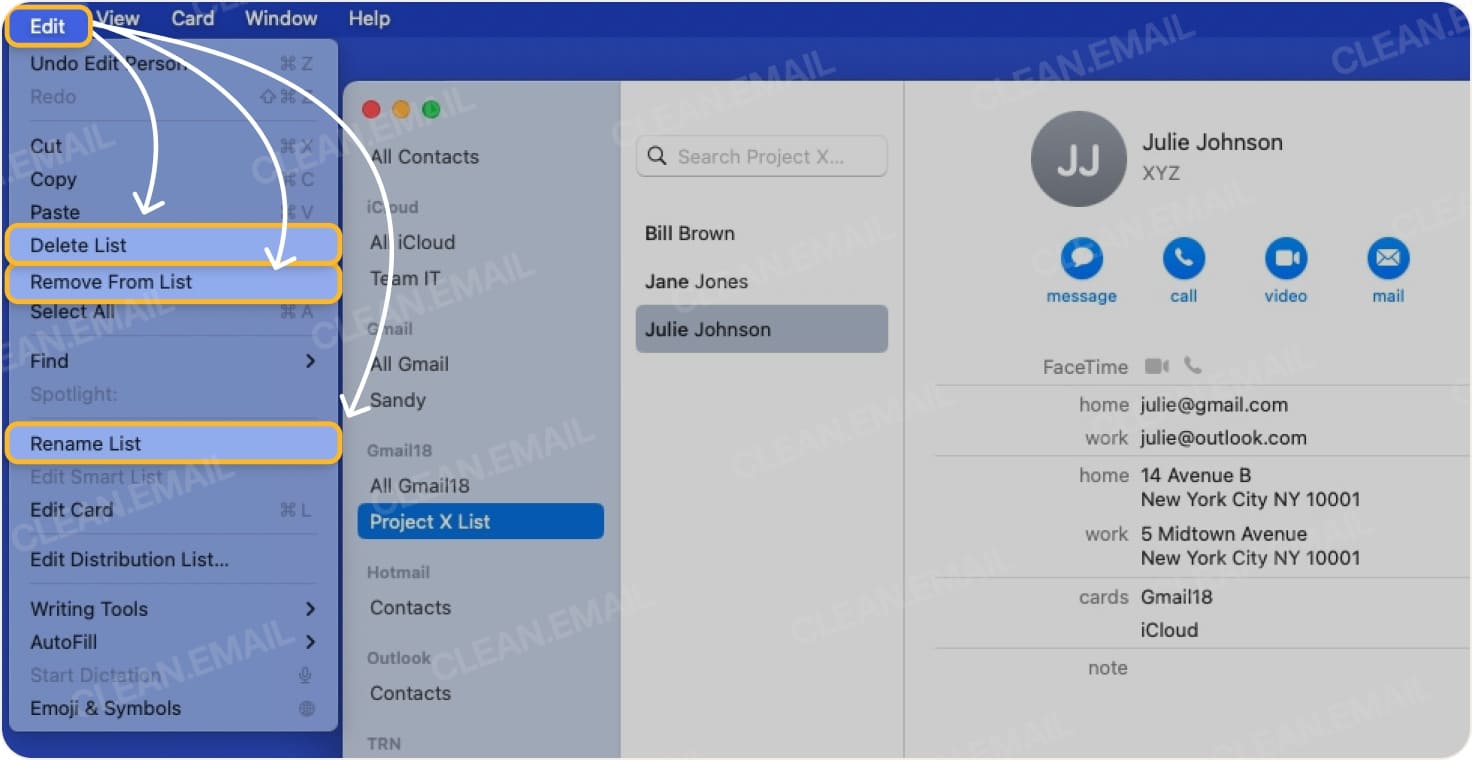Screen dimensions: 1472x760
Task: Click the FaceTime phone icon
Action: coord(1193,367)
